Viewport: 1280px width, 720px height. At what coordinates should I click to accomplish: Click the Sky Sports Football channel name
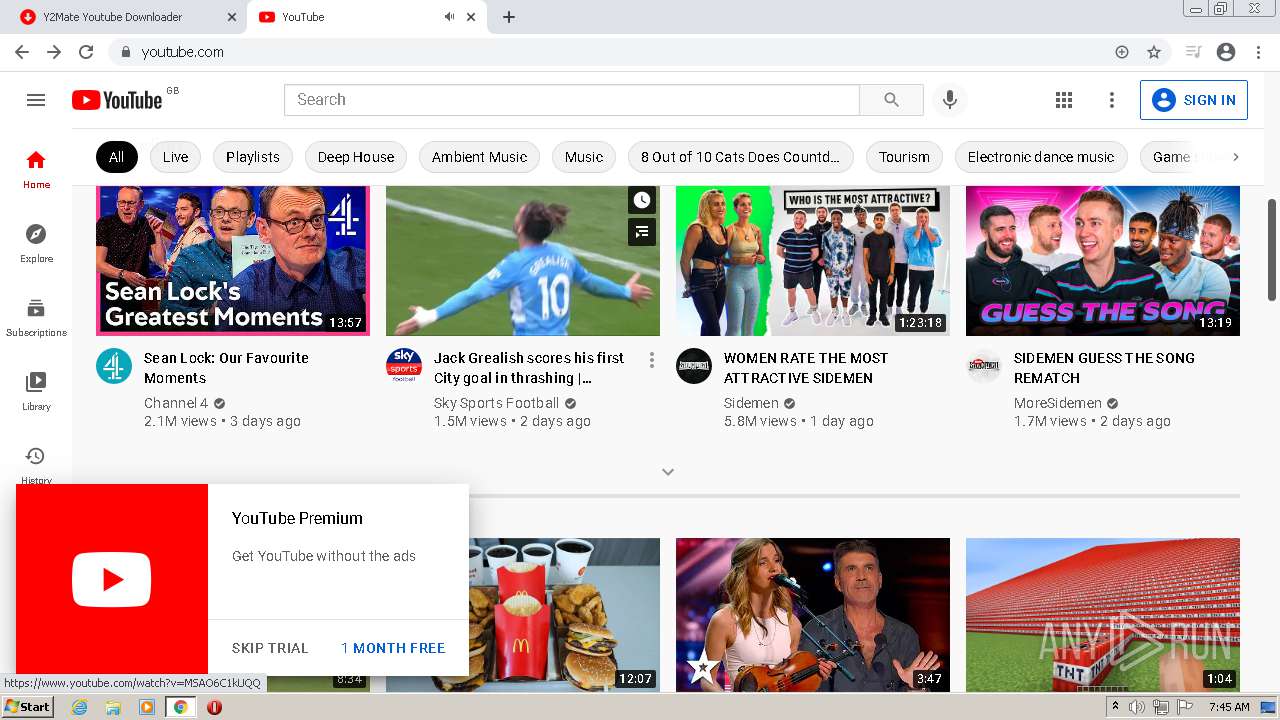point(496,403)
